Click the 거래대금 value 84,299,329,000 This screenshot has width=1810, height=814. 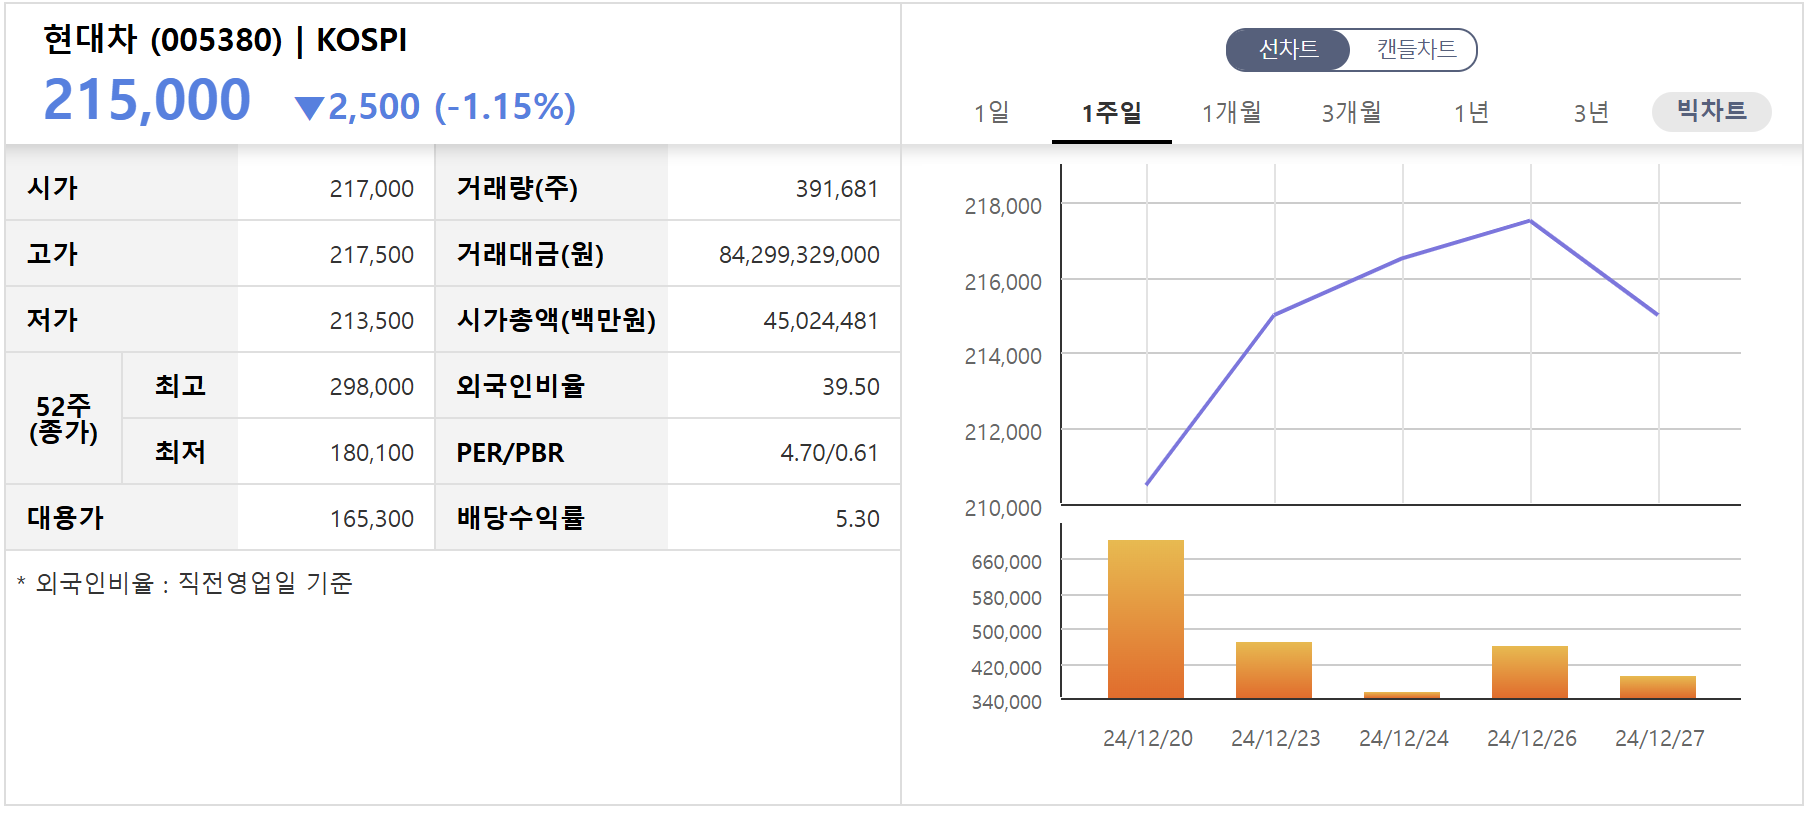click(799, 255)
